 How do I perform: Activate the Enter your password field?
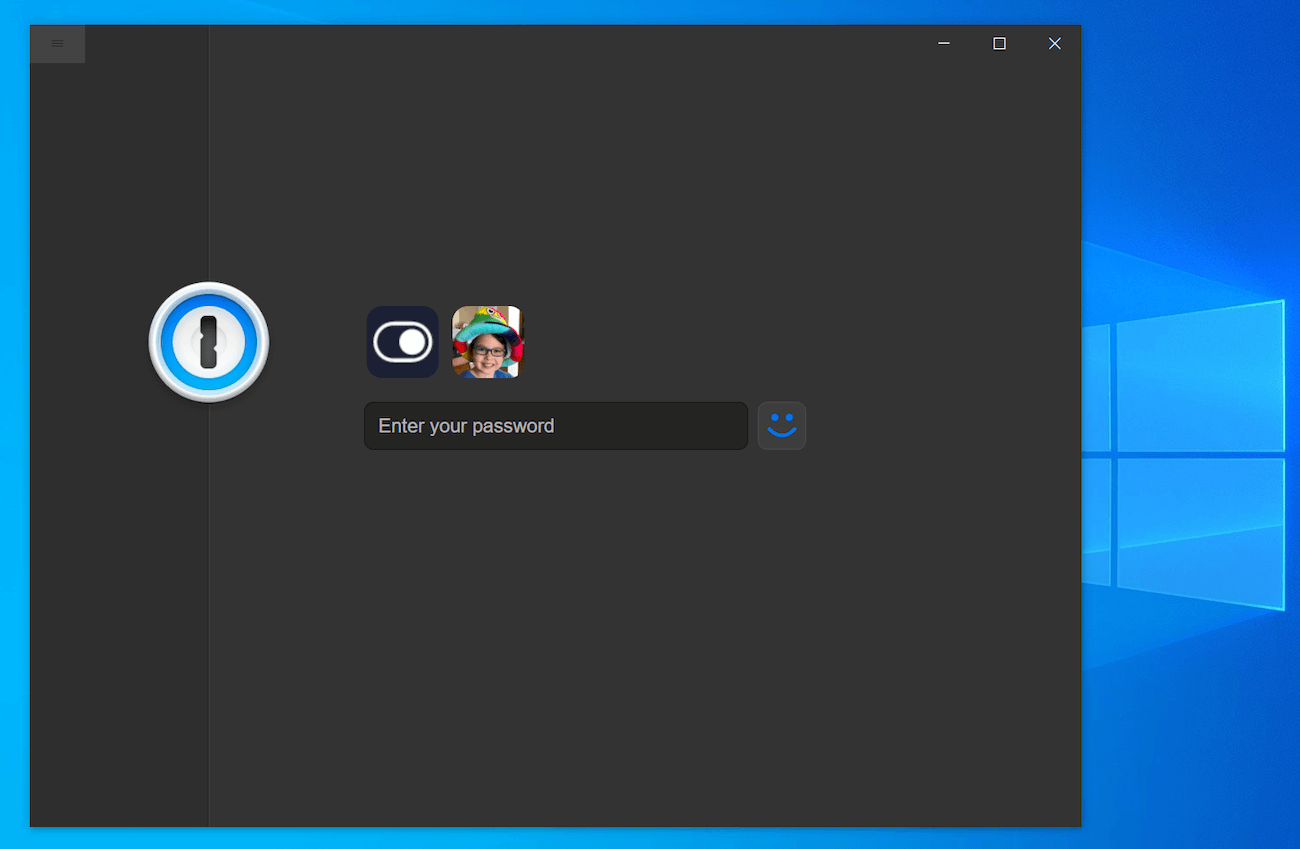(x=555, y=425)
